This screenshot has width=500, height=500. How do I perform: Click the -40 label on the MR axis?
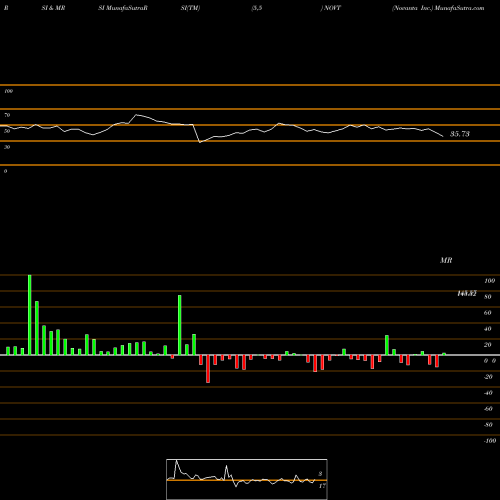pyautogui.click(x=488, y=393)
